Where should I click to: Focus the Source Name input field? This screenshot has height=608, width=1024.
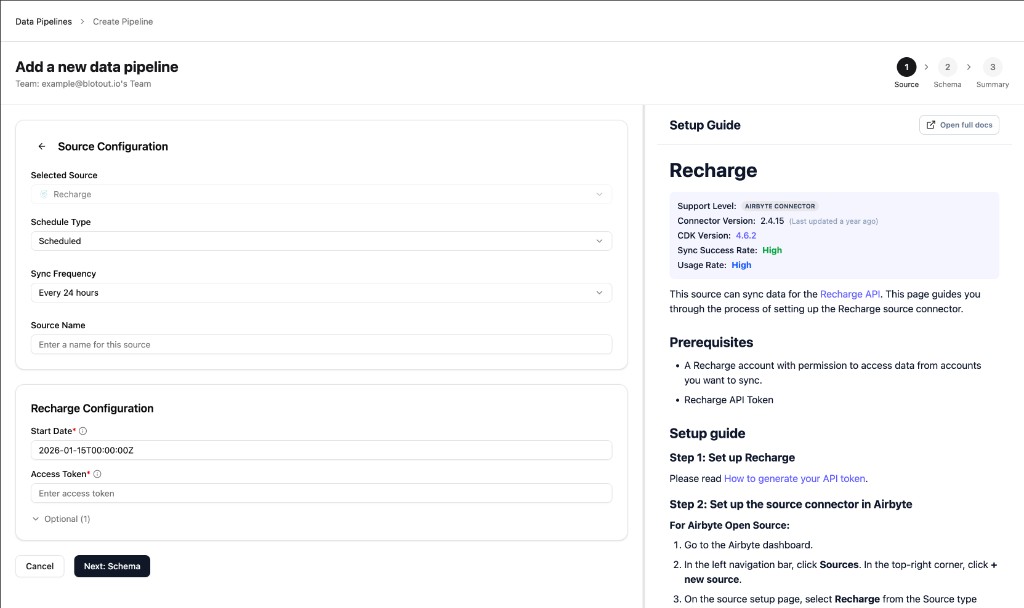pos(321,344)
